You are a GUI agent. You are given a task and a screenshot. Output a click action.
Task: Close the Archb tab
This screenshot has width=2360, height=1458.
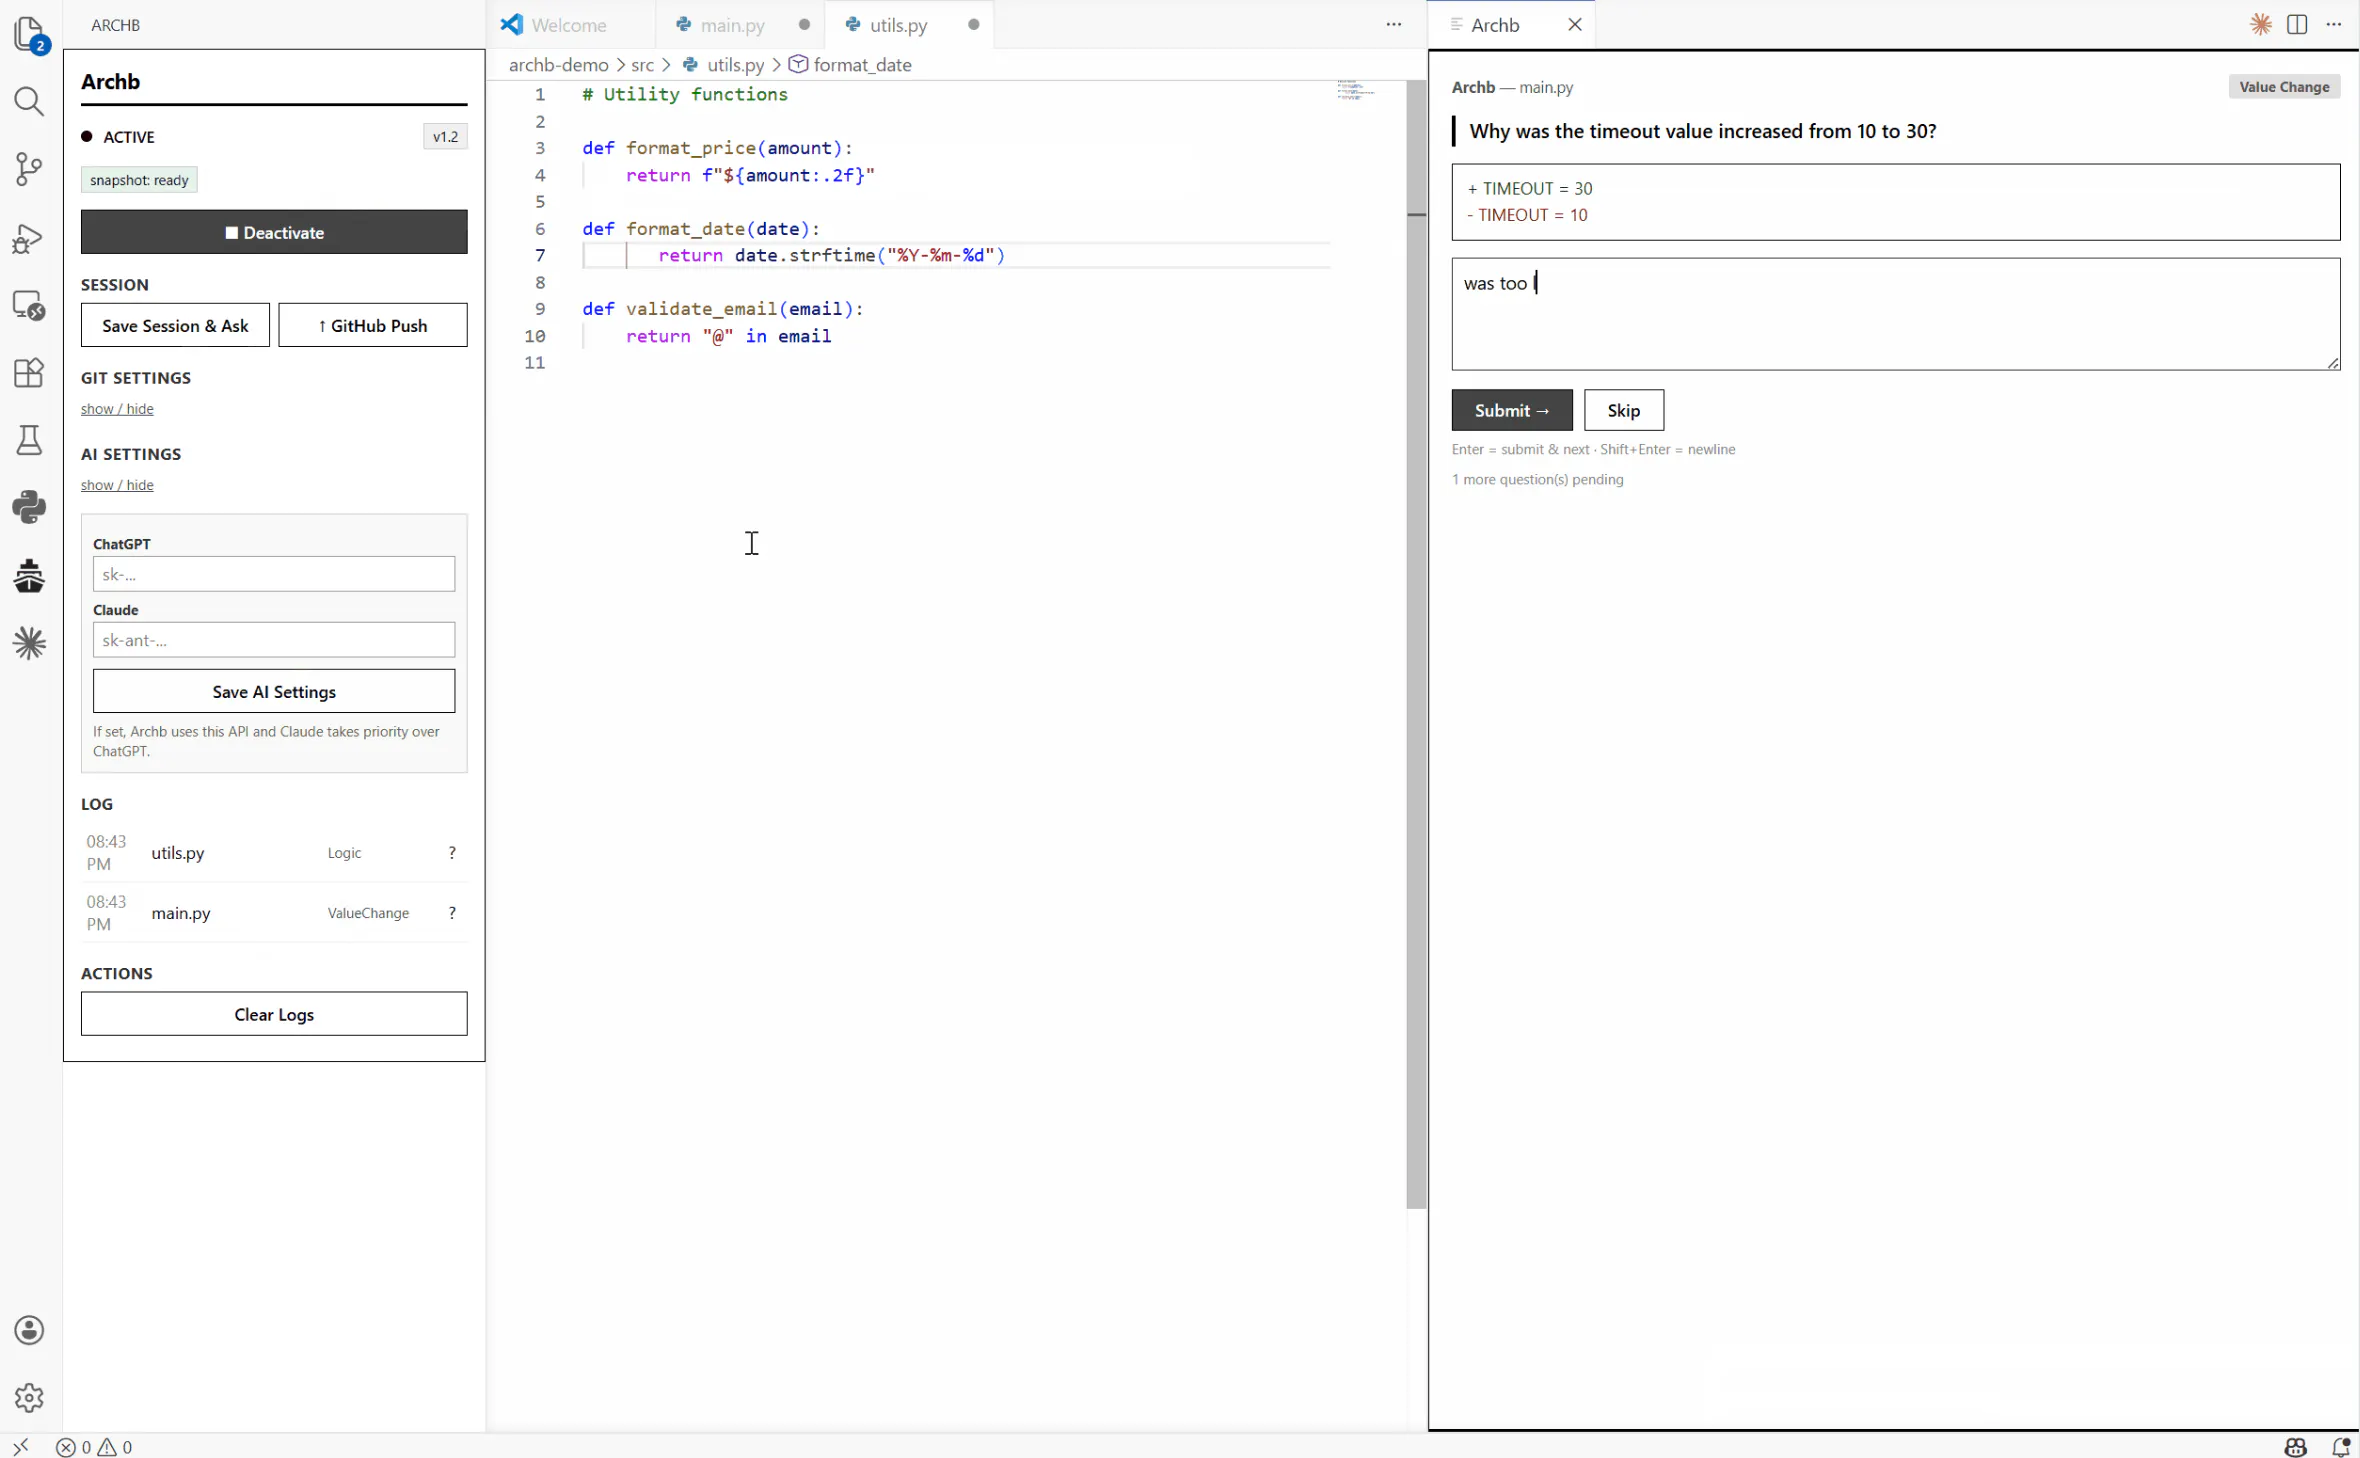[x=1574, y=24]
